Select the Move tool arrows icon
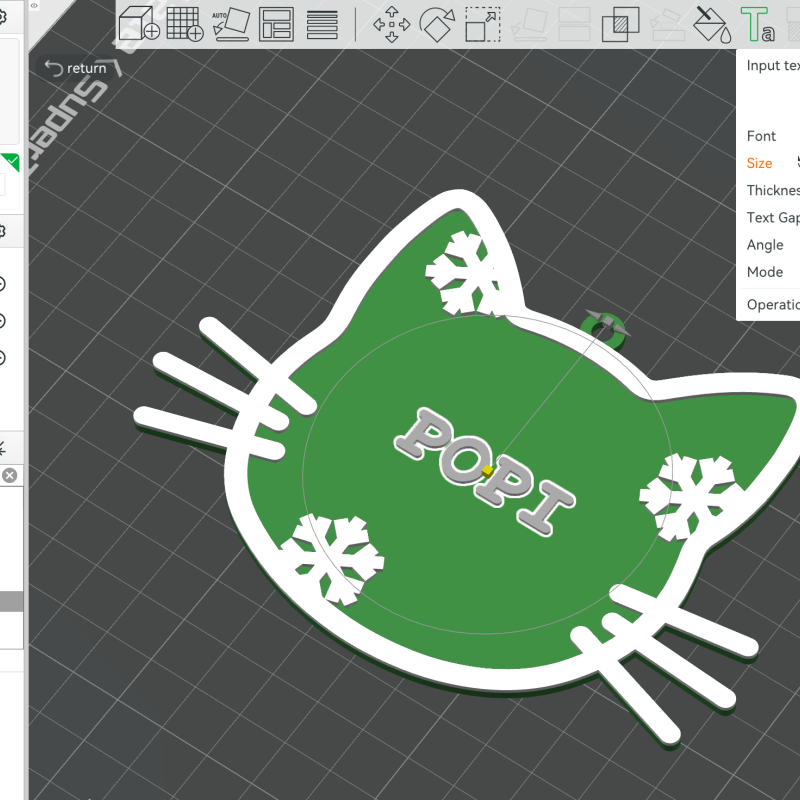The height and width of the screenshot is (800, 800). [391, 23]
